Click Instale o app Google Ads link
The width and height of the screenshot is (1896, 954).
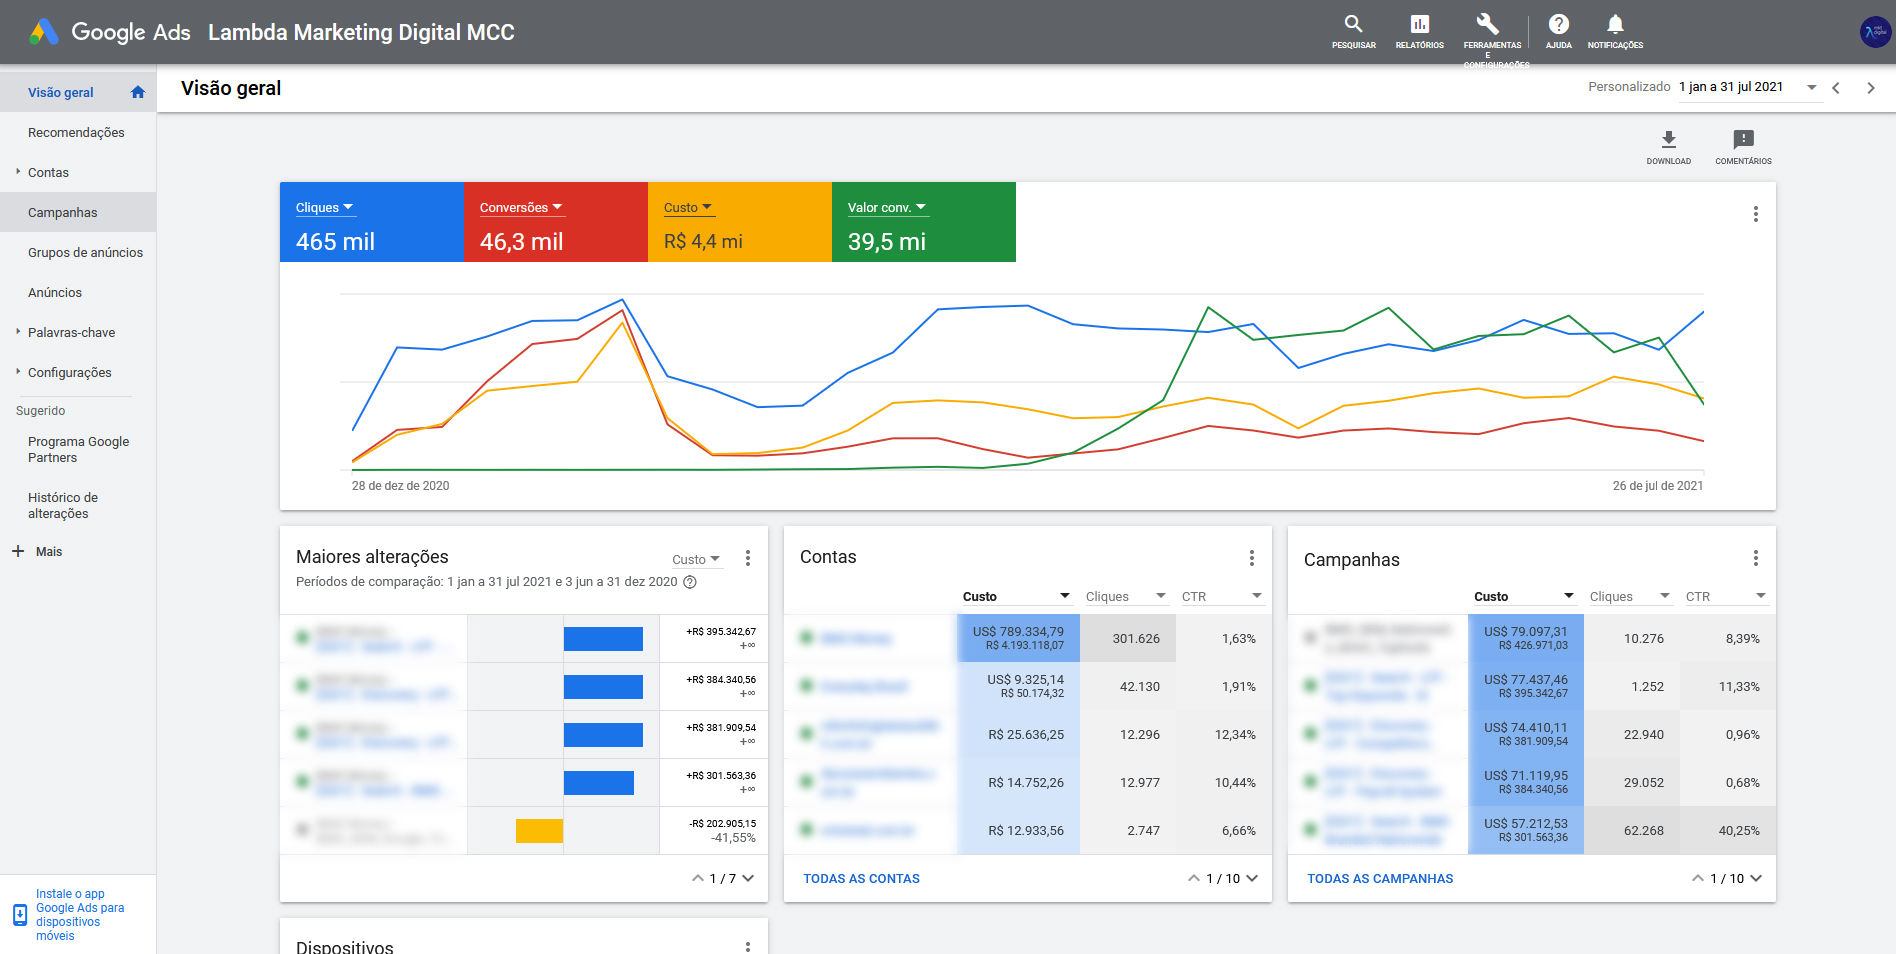pyautogui.click(x=80, y=915)
